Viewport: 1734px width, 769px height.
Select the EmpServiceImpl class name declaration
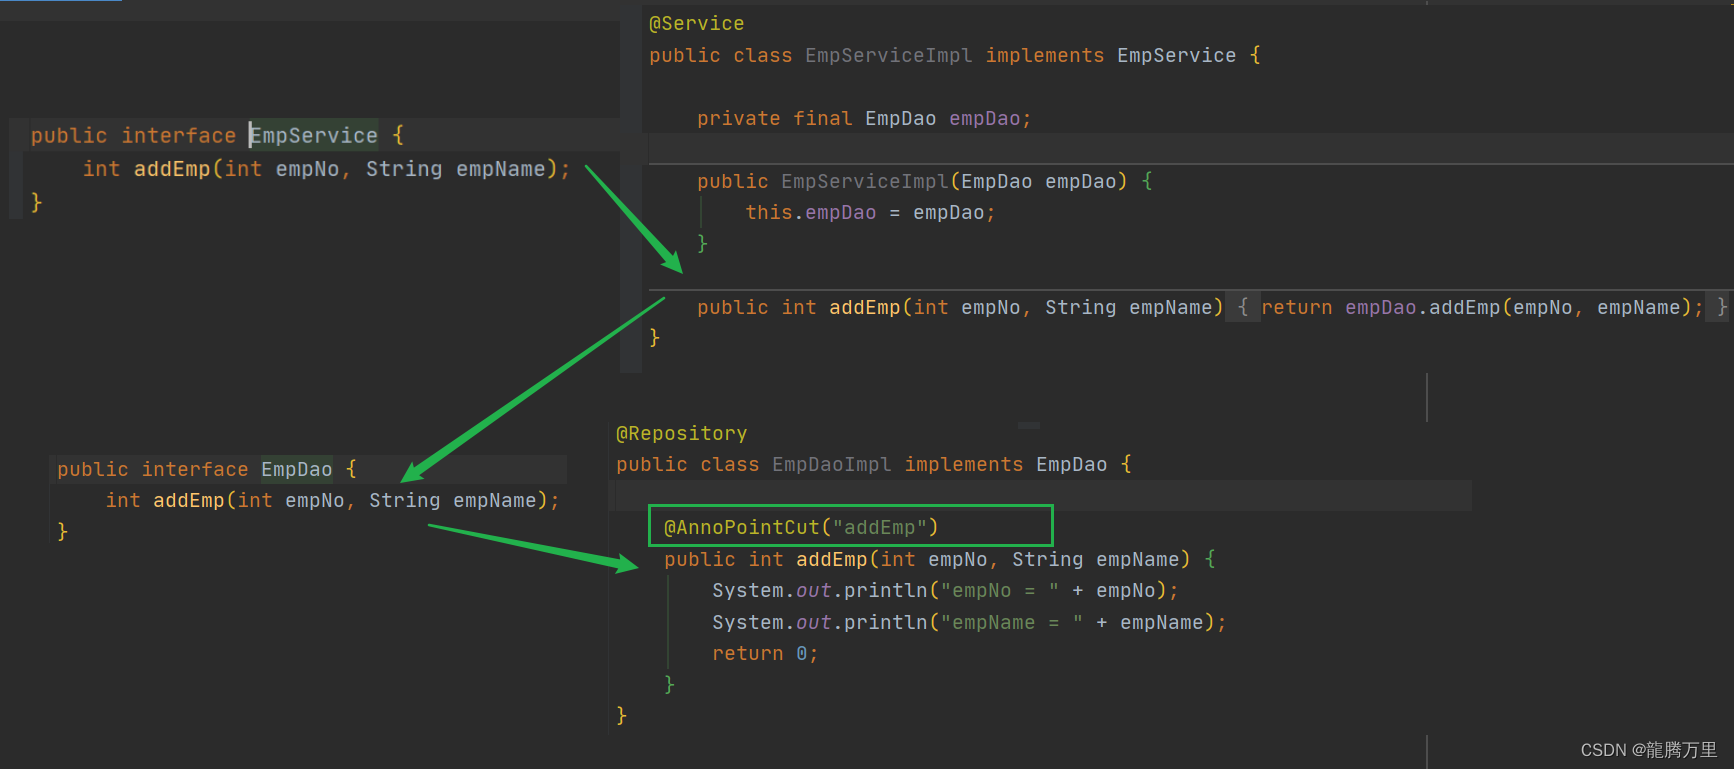(x=888, y=55)
